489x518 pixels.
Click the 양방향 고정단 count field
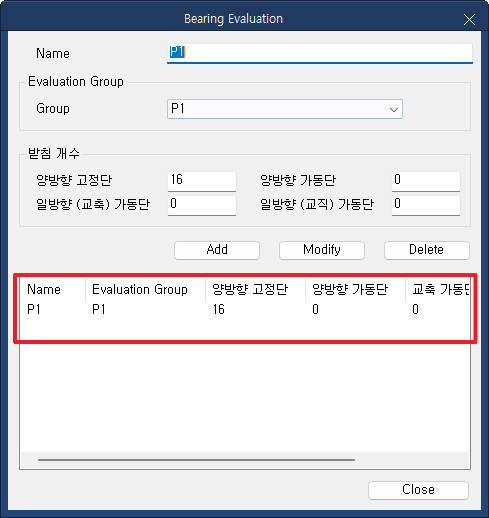click(202, 181)
